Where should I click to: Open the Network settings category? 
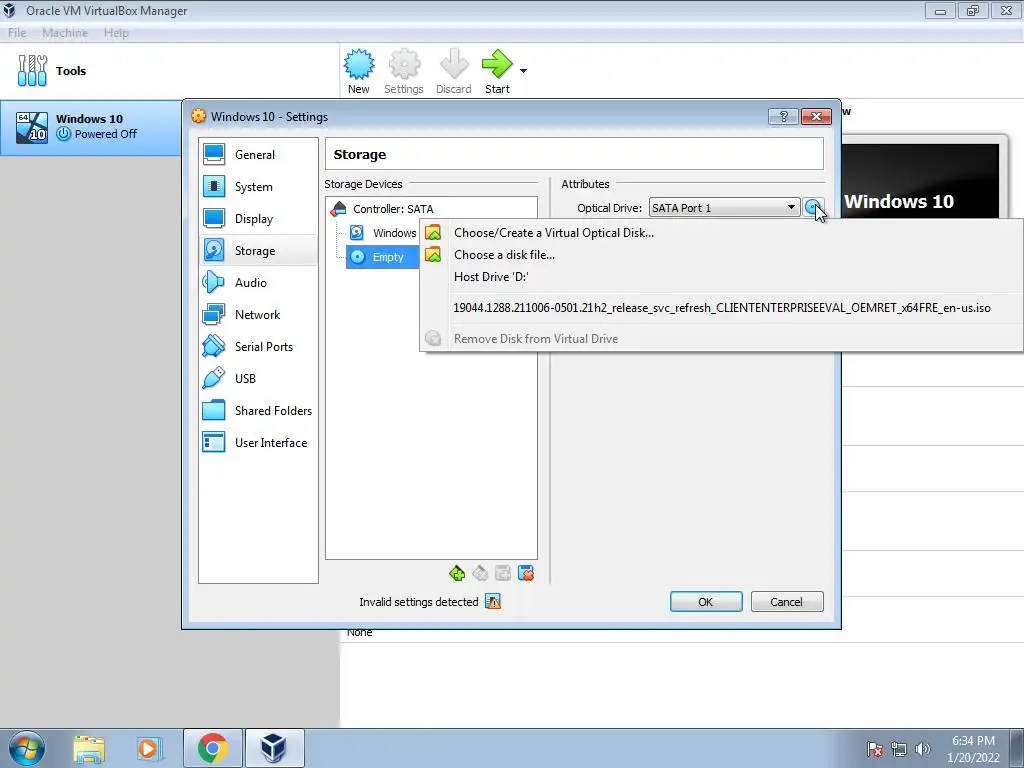(x=258, y=315)
